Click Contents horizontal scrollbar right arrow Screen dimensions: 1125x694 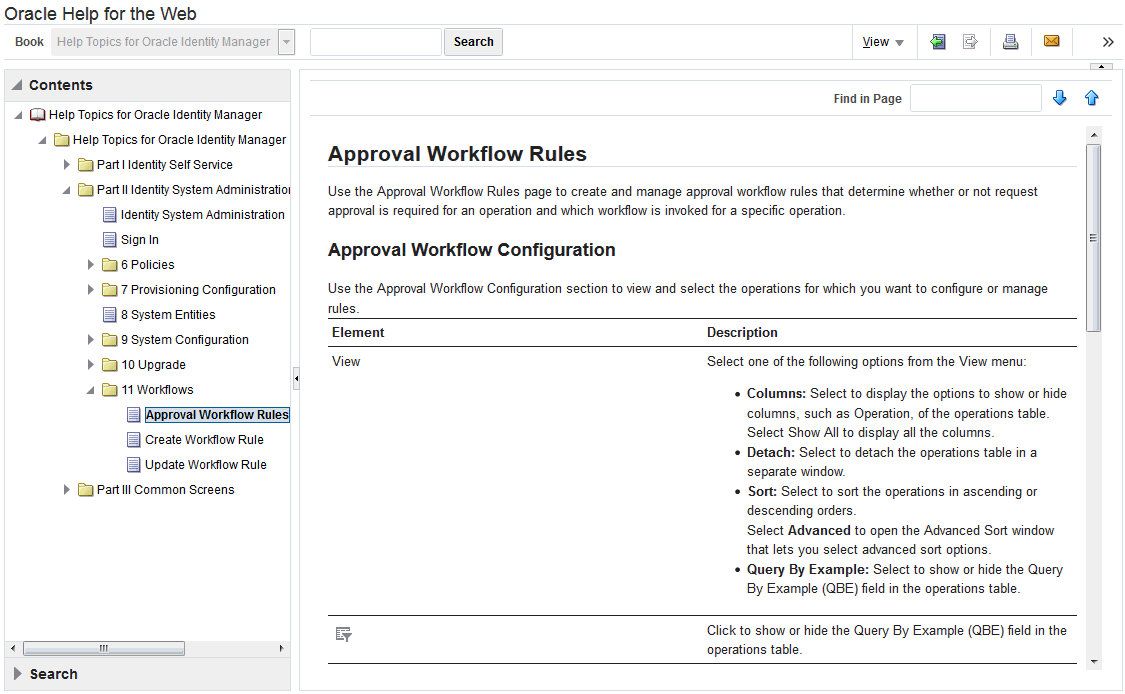[x=281, y=648]
